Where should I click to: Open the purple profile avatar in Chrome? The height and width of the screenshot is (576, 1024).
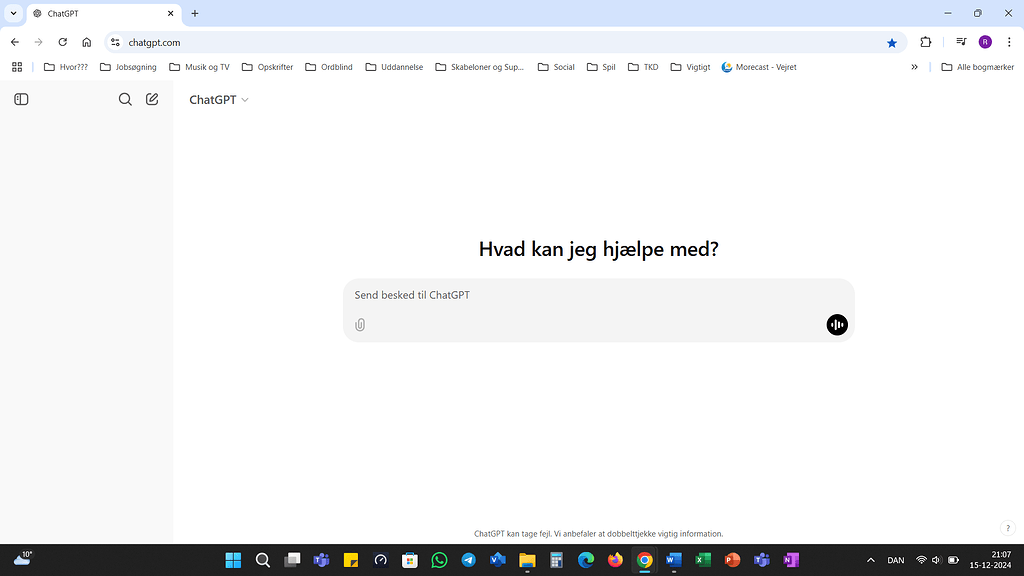pyautogui.click(x=985, y=42)
